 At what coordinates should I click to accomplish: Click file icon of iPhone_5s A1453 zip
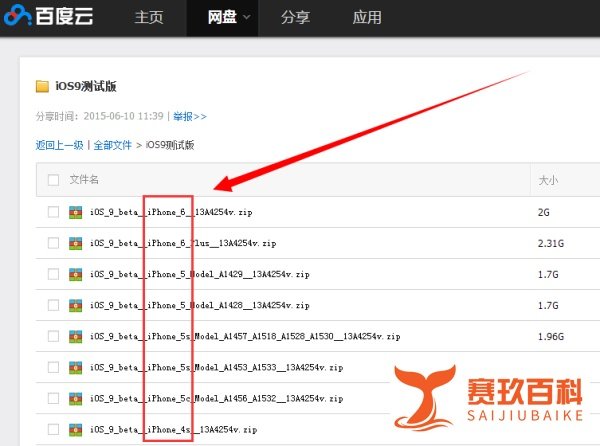coord(75,368)
